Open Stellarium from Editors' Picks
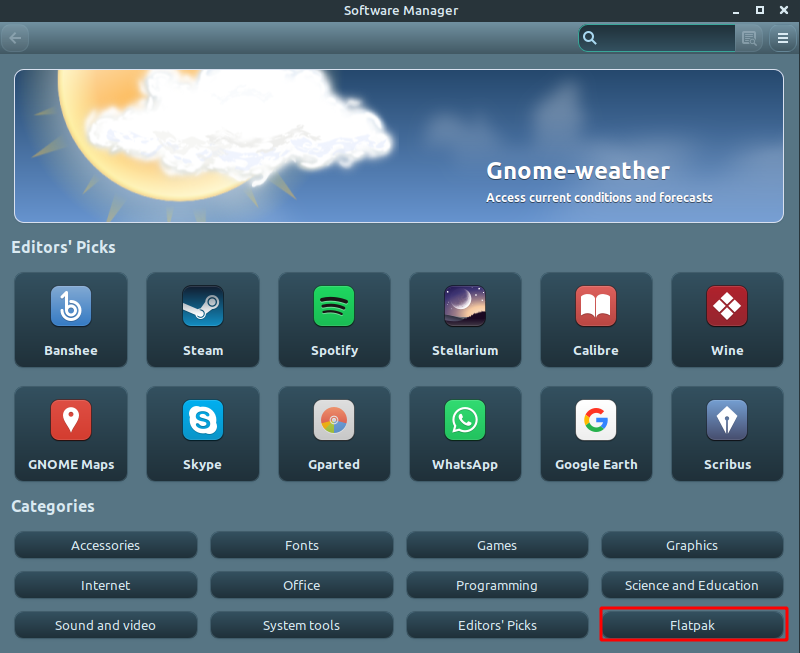 click(465, 320)
